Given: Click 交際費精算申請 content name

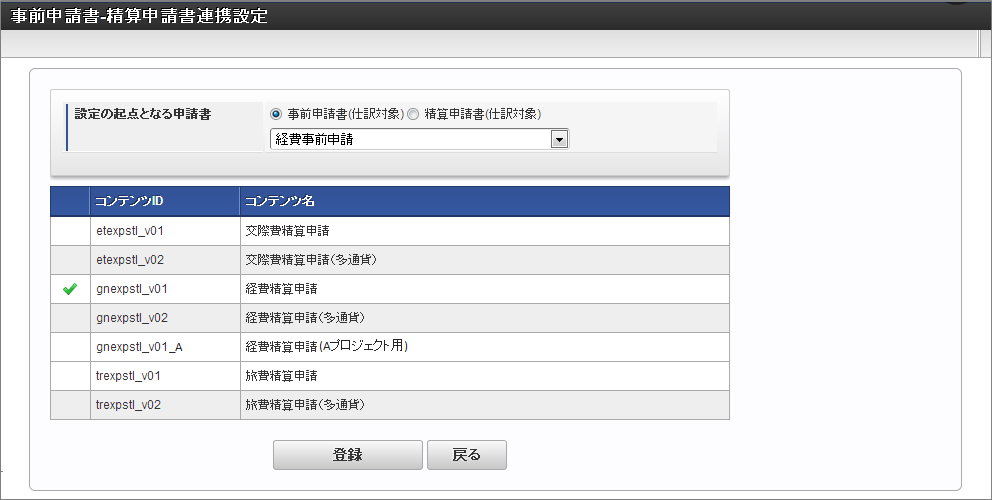Looking at the screenshot, I should click(x=287, y=231).
